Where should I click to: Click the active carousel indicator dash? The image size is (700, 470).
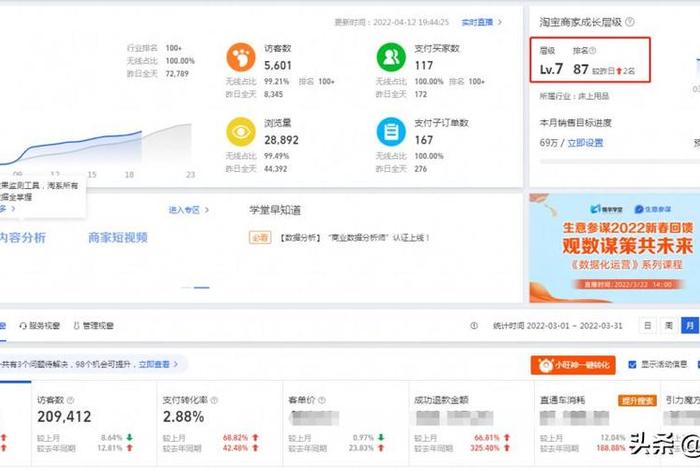[x=202, y=287]
